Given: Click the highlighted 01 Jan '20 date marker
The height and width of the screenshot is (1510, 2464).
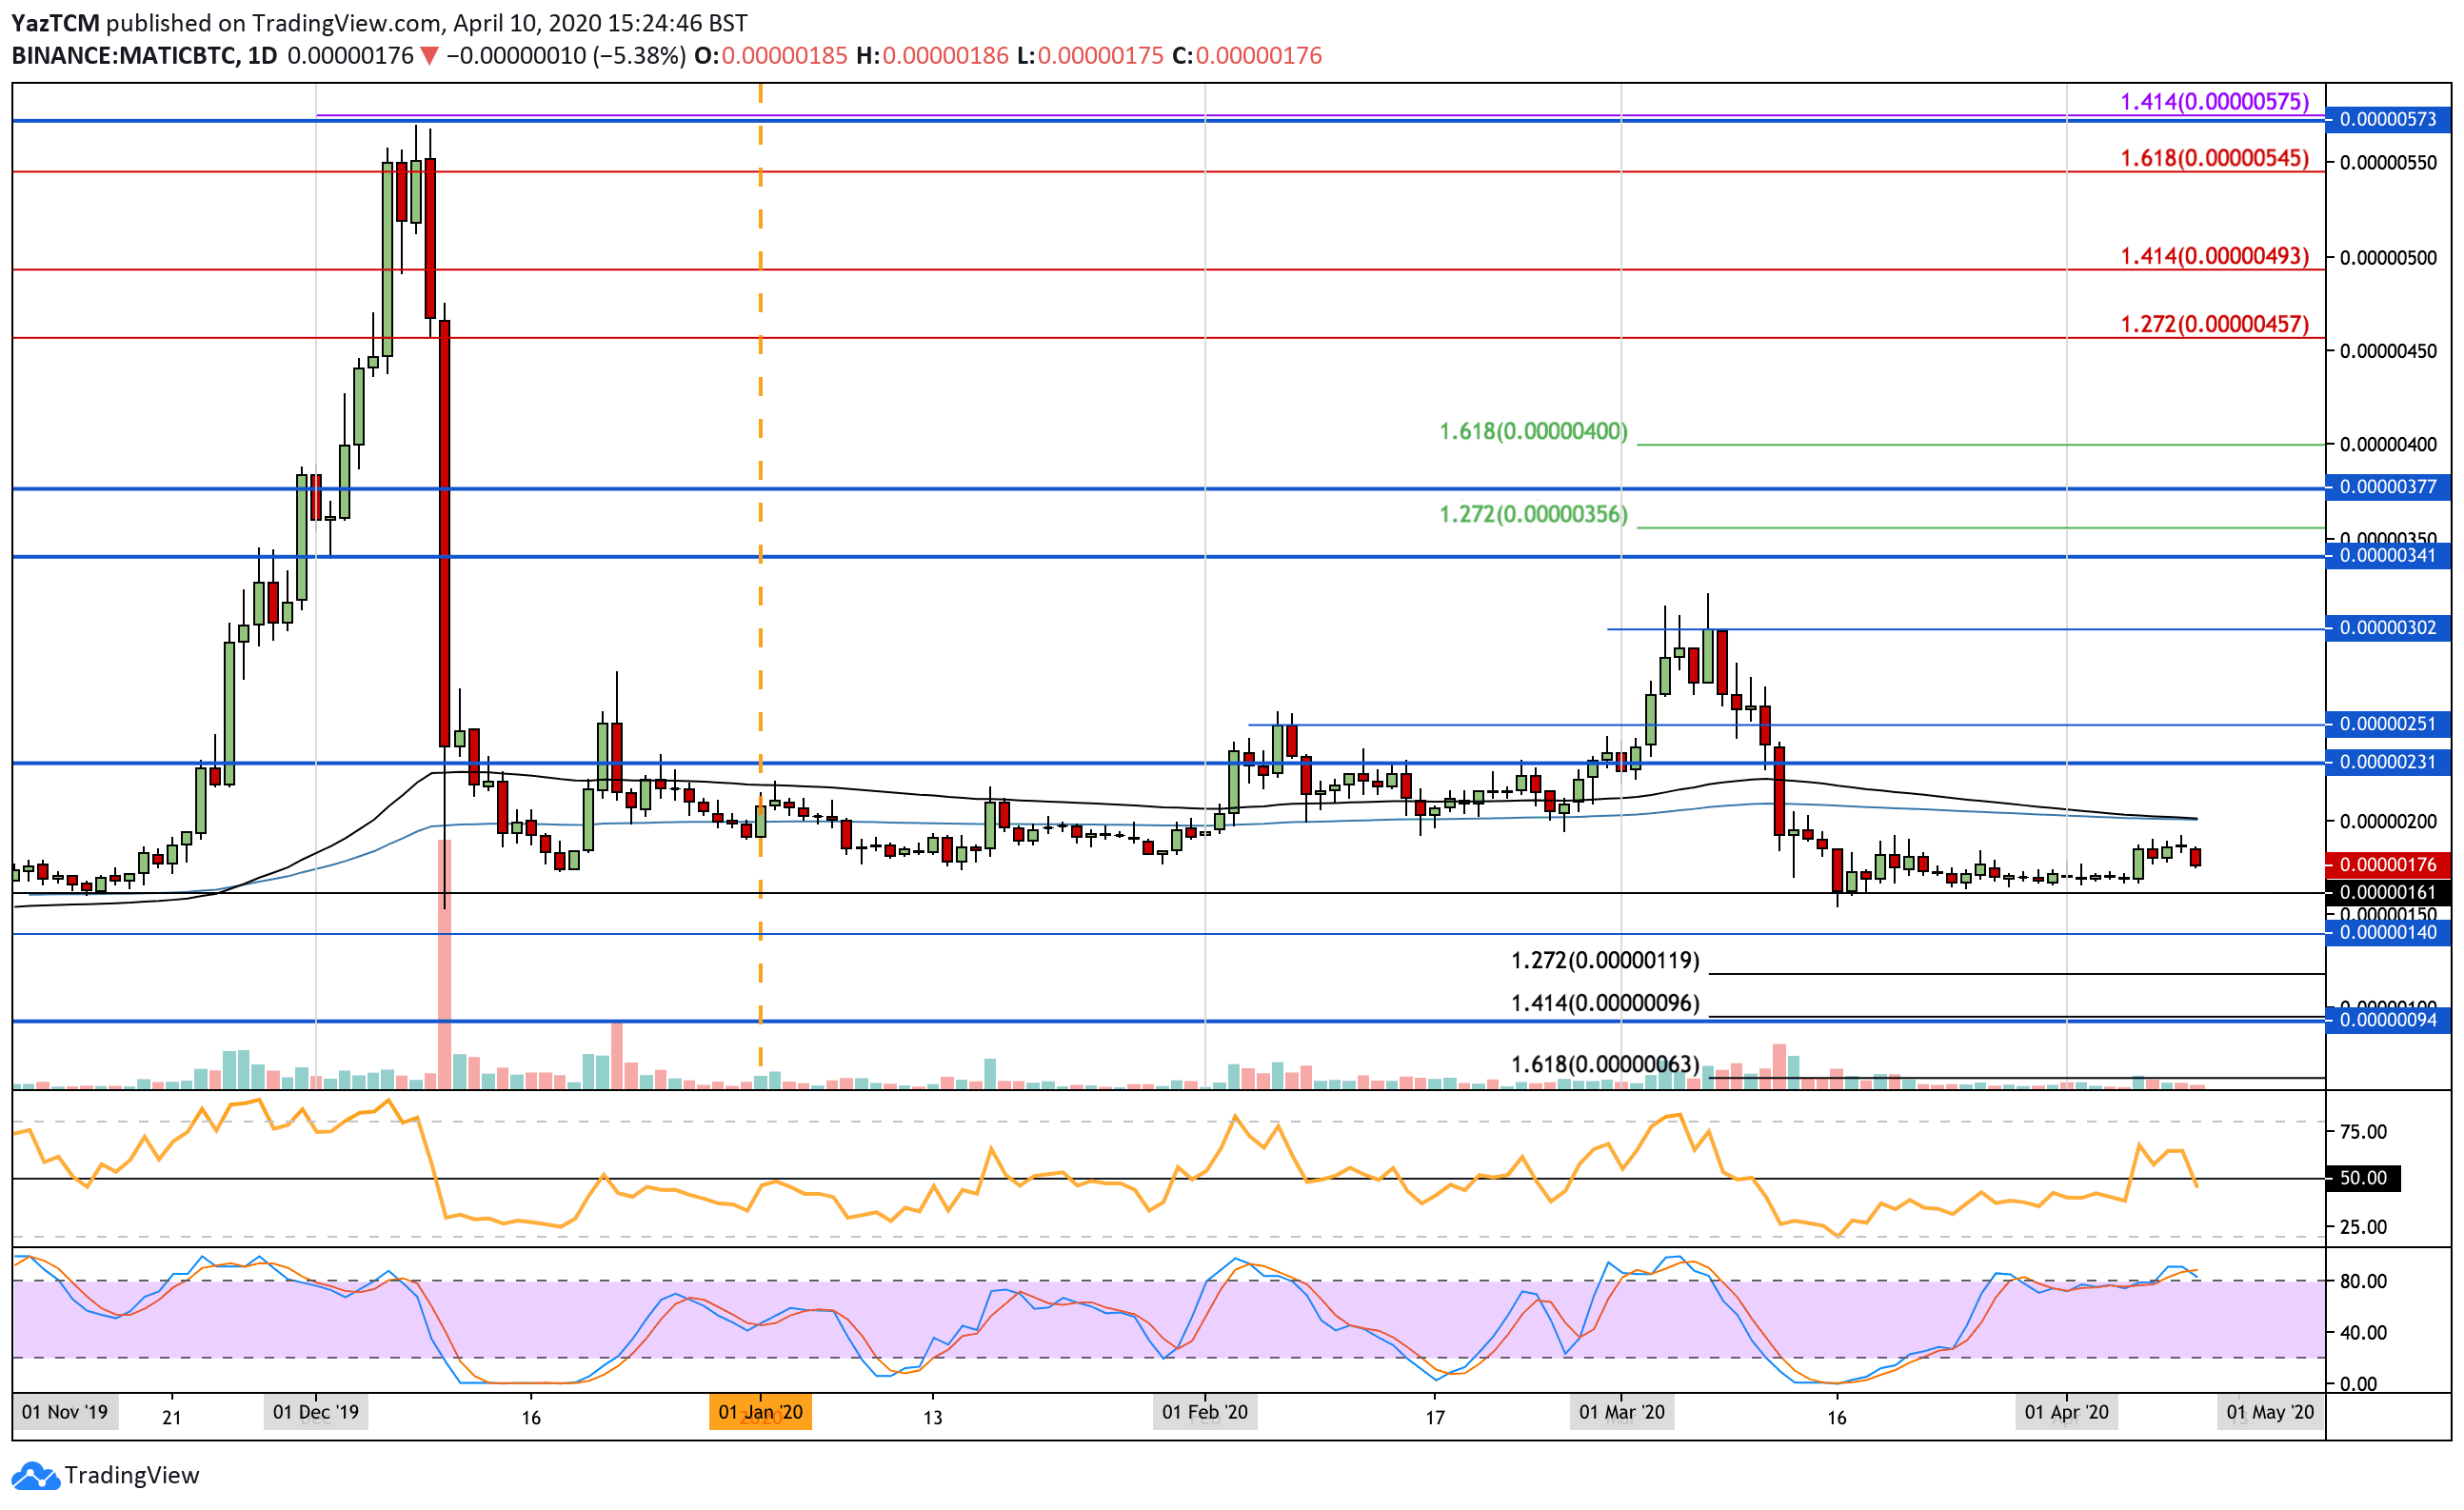Looking at the screenshot, I should pyautogui.click(x=760, y=1413).
